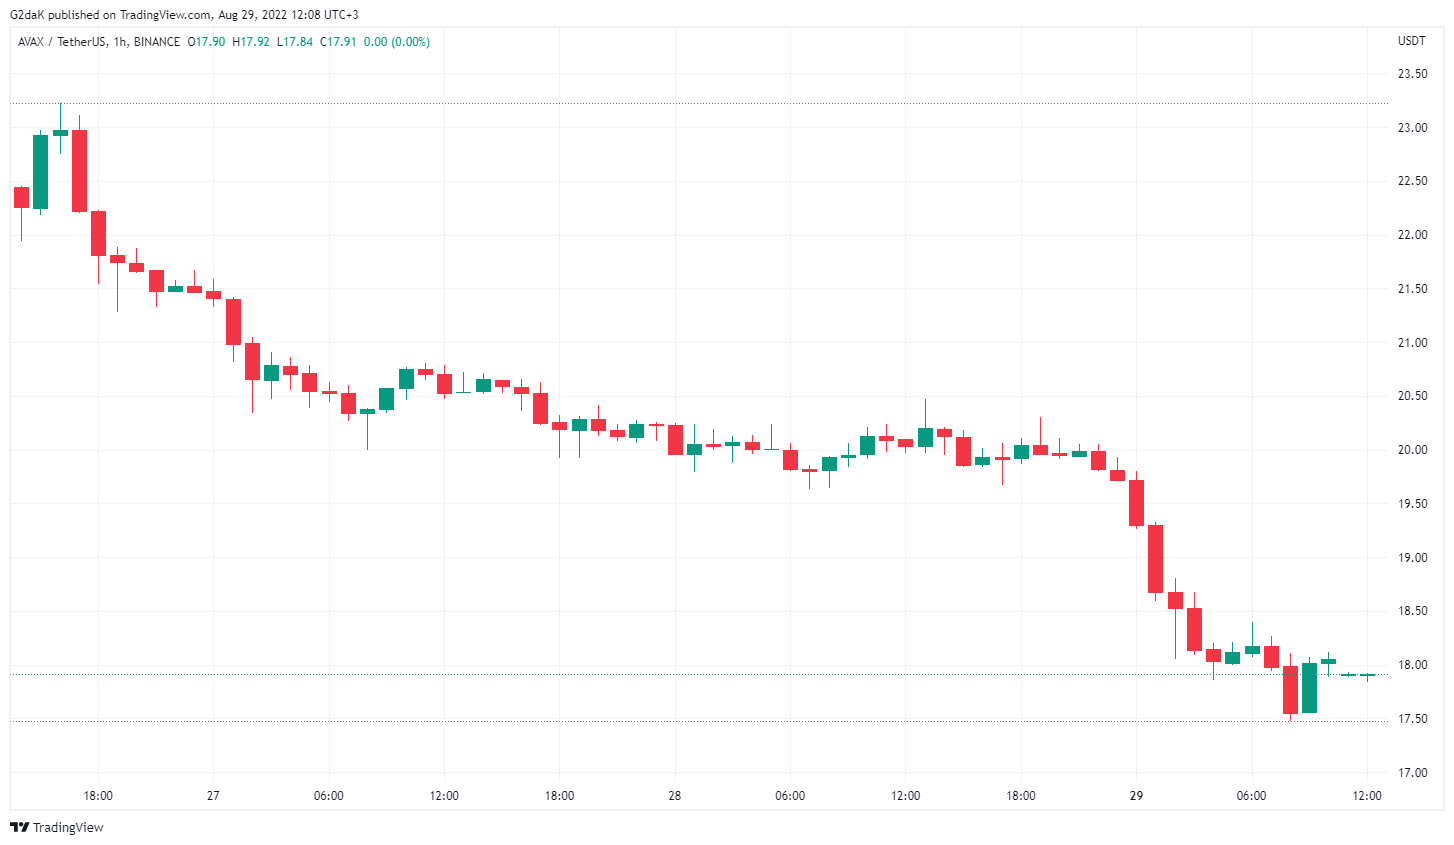Click the BINANCE exchange label
1454x845 pixels.
157,42
